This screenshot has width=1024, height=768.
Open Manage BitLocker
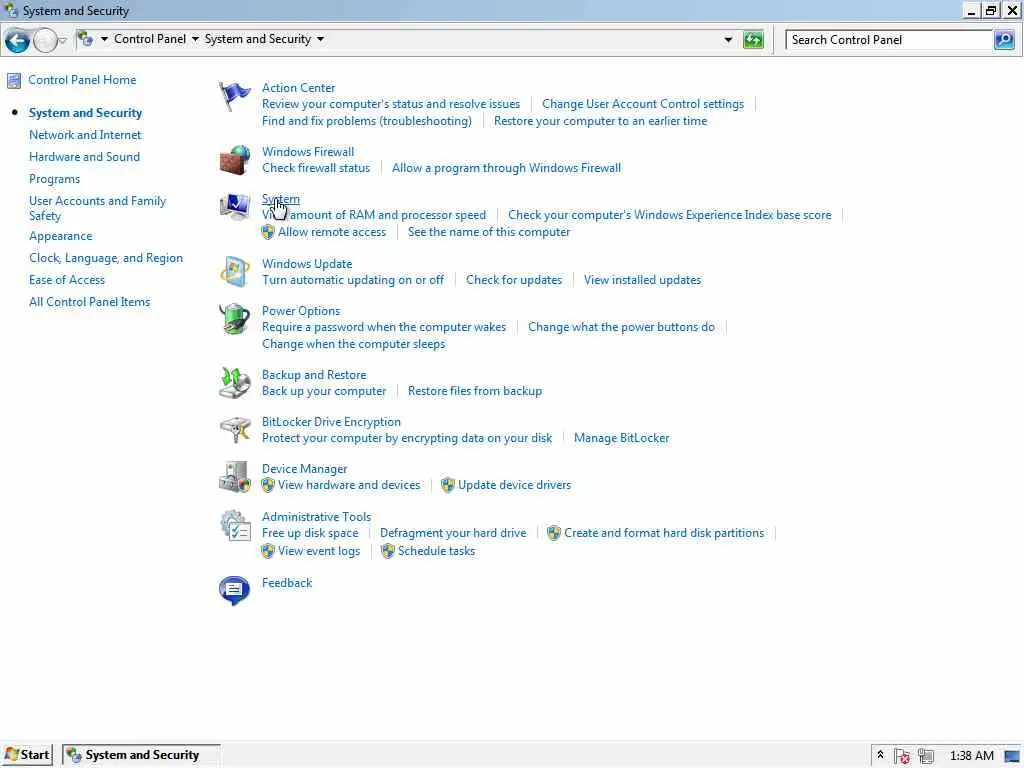(621, 438)
